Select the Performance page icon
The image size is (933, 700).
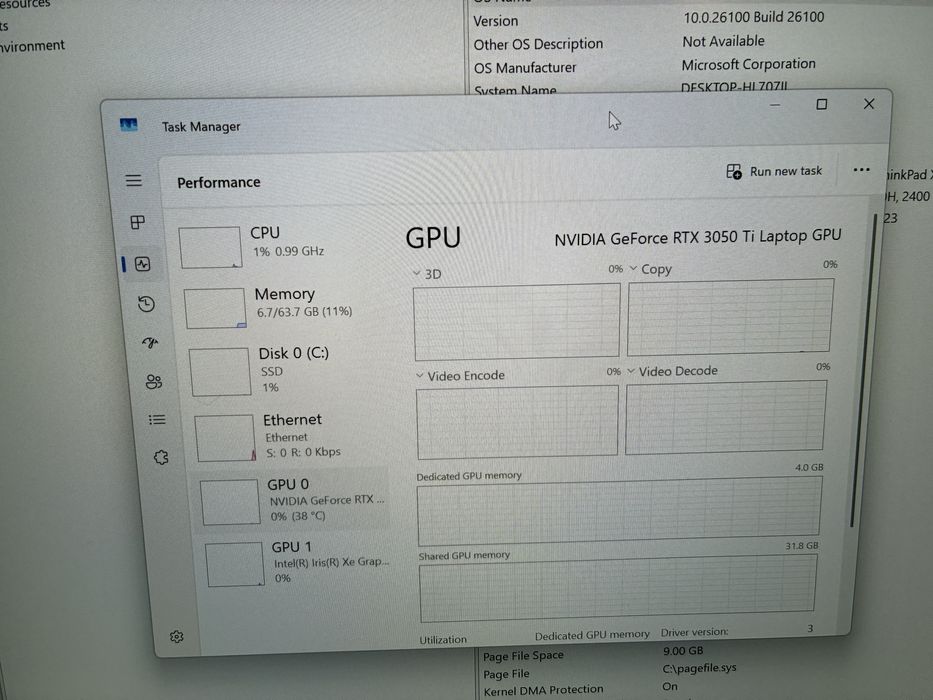point(143,264)
